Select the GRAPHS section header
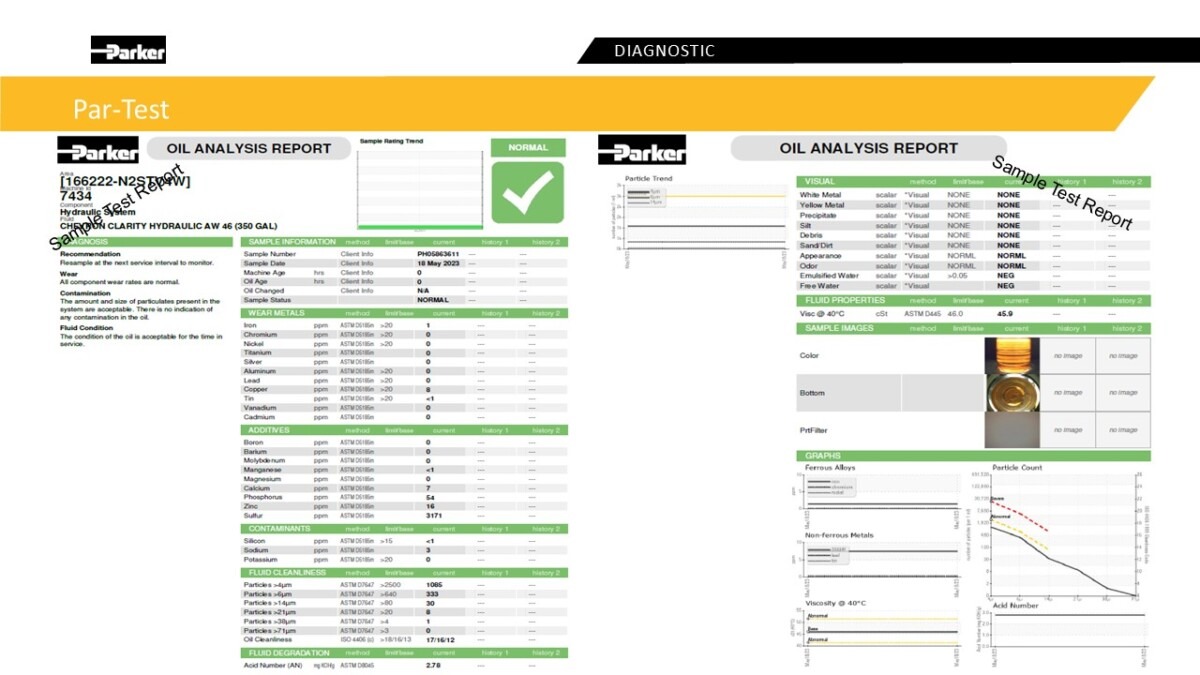1200x675 pixels. click(x=973, y=456)
